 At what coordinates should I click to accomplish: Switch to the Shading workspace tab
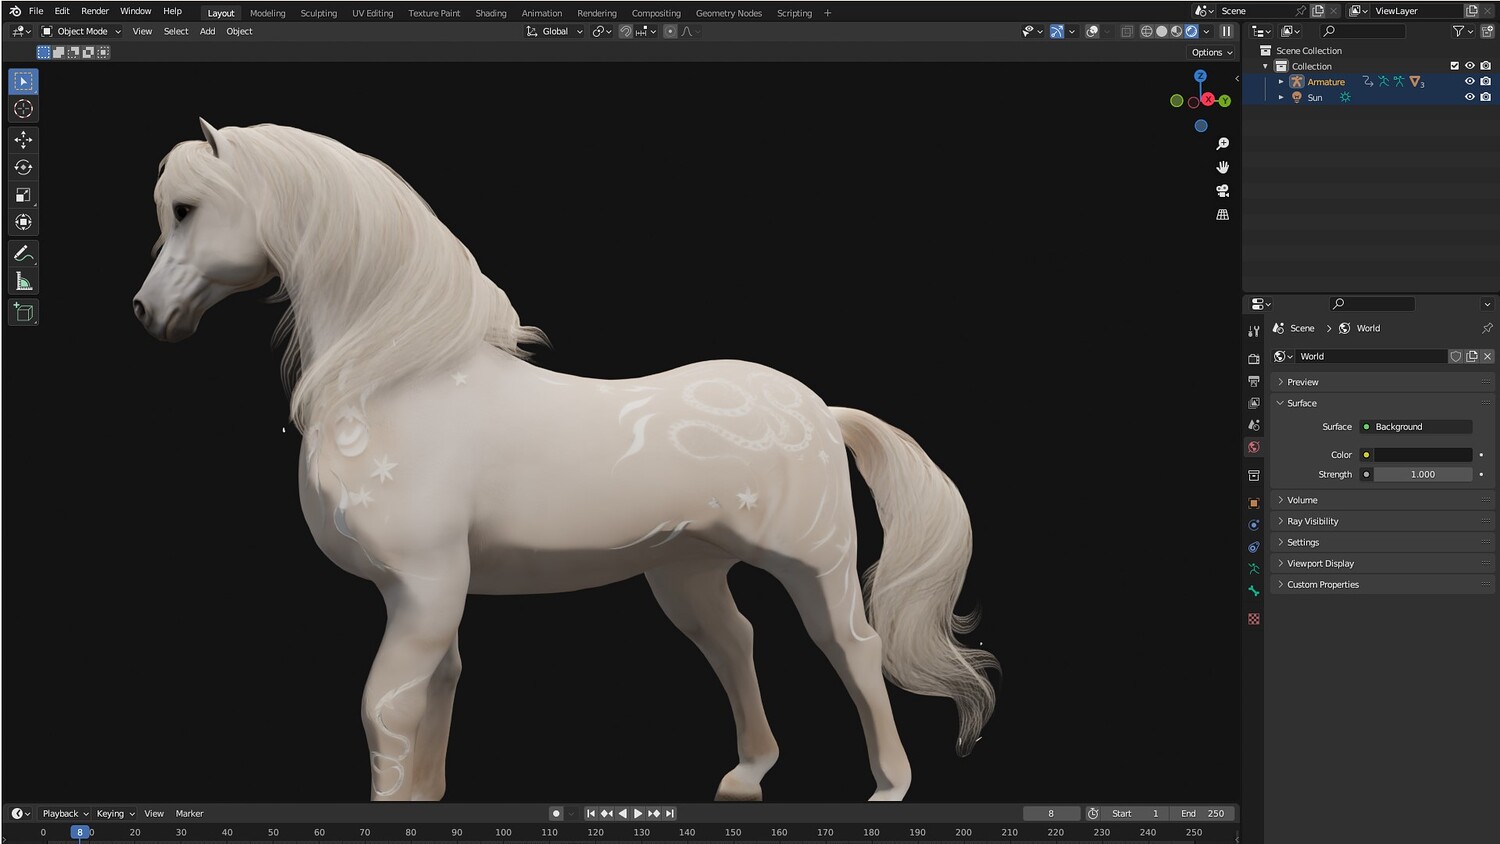pyautogui.click(x=491, y=13)
